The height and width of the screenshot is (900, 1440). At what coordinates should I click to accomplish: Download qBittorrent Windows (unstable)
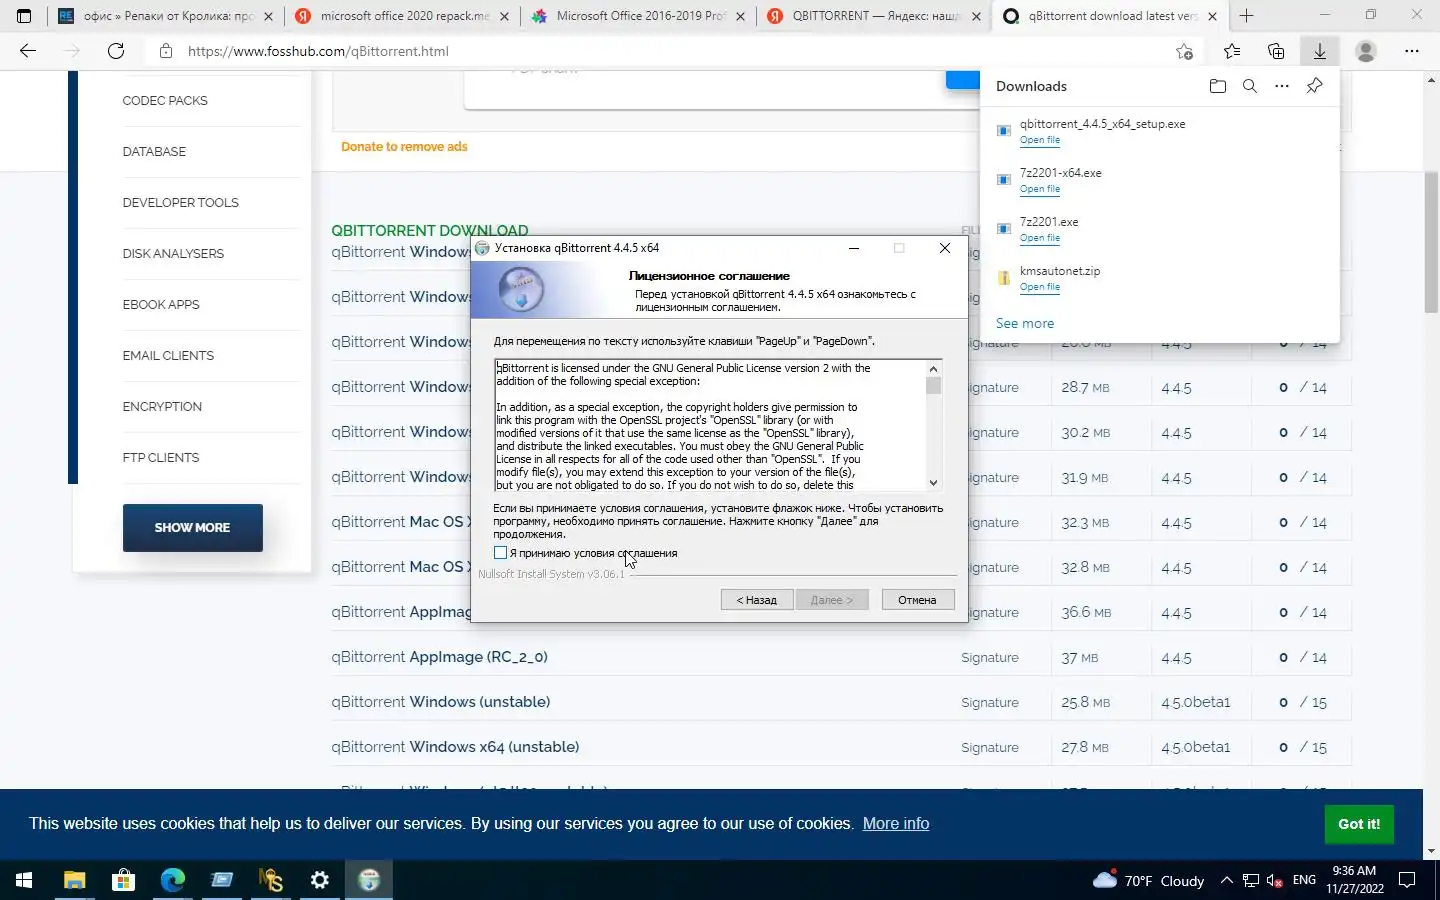441,702
